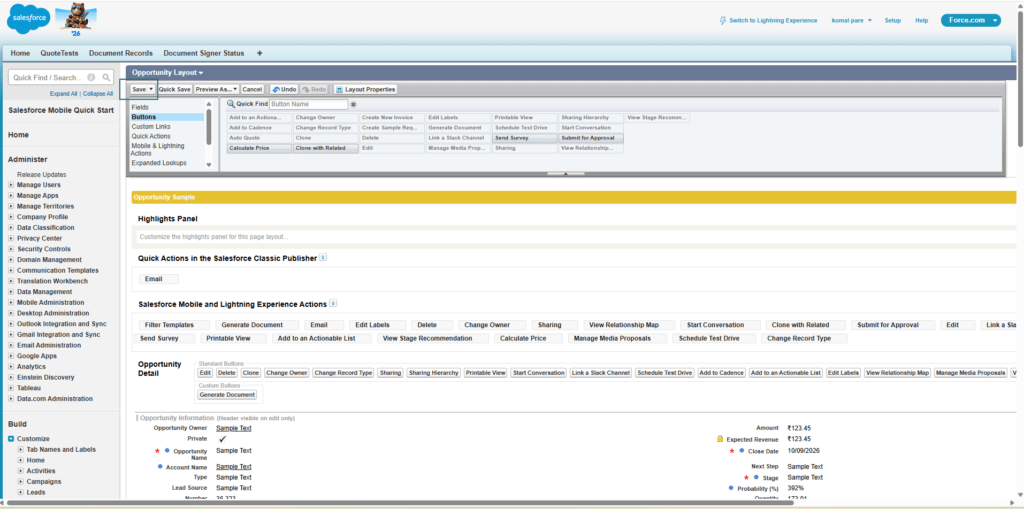
Task: Expand the Analytics tree node
Action: pyautogui.click(x=10, y=367)
